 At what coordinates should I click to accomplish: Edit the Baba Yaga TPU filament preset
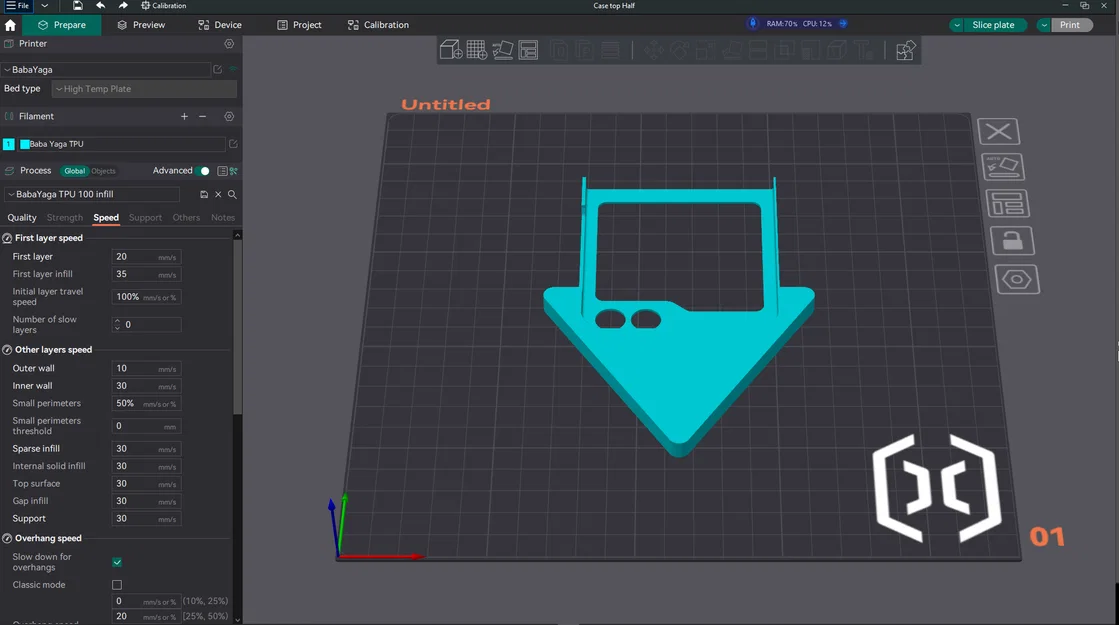tap(233, 144)
